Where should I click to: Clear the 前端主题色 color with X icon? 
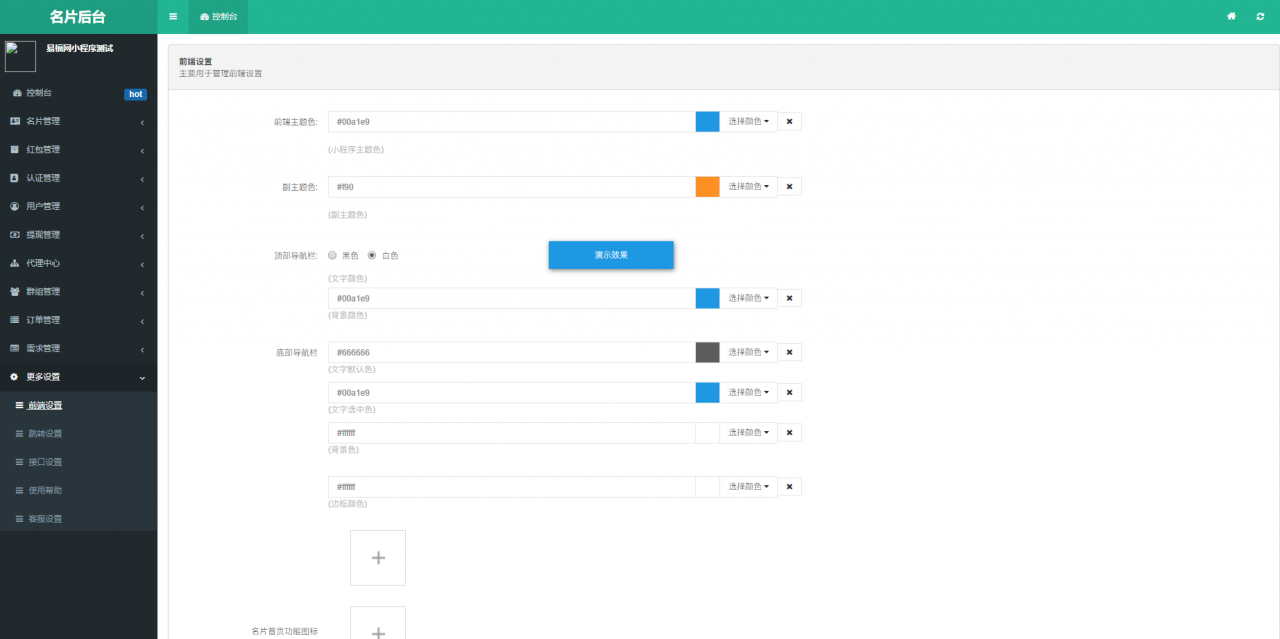click(x=789, y=121)
